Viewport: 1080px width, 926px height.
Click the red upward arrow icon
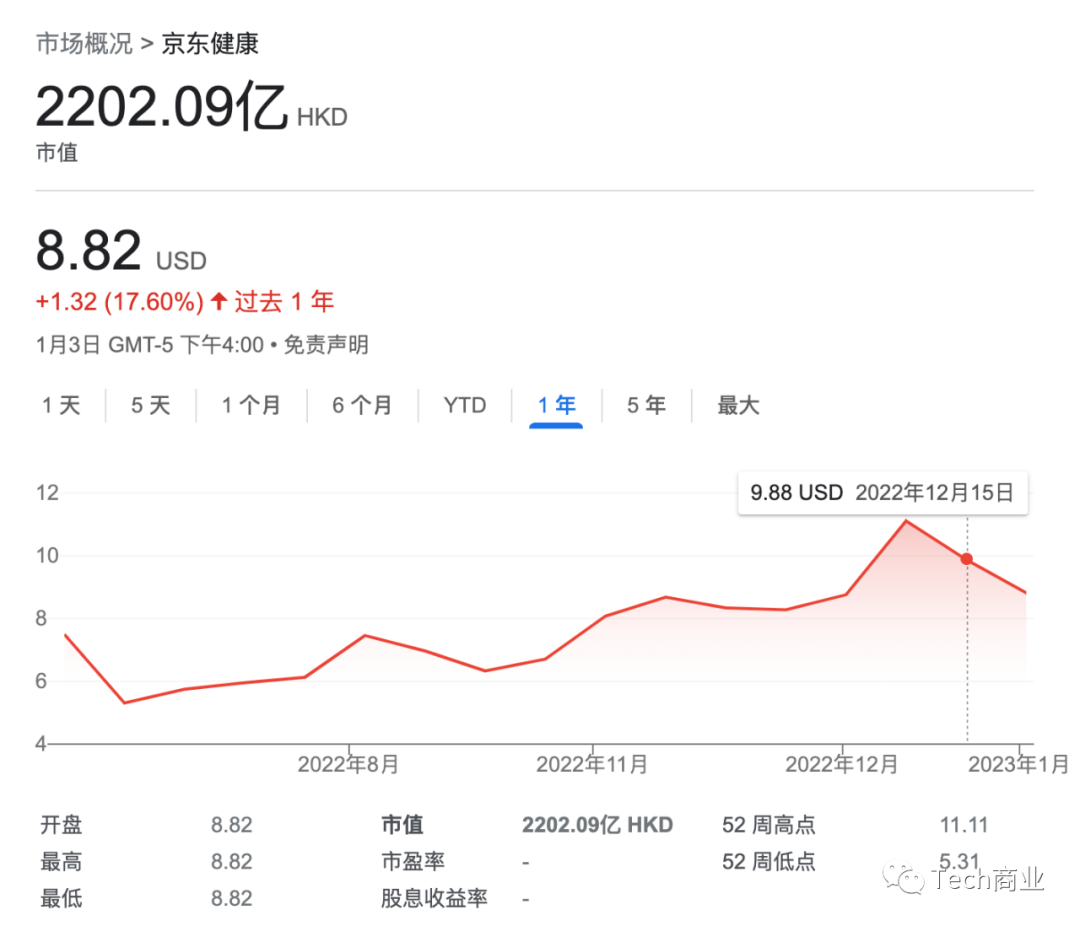tap(219, 301)
